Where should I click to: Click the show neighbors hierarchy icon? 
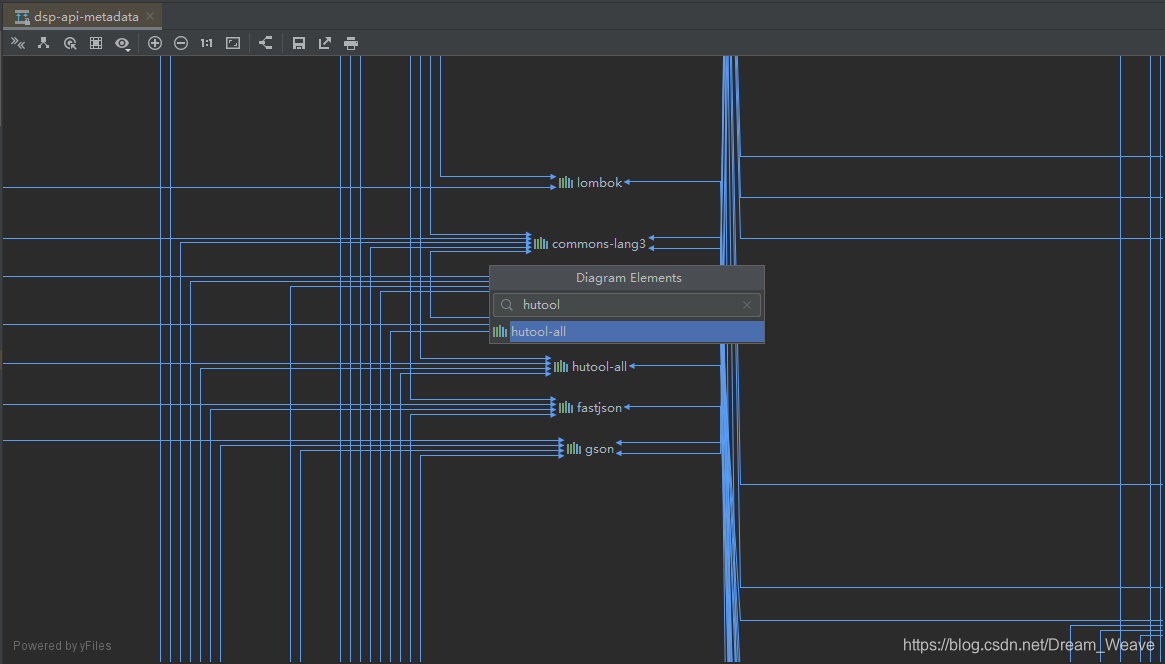click(x=44, y=43)
